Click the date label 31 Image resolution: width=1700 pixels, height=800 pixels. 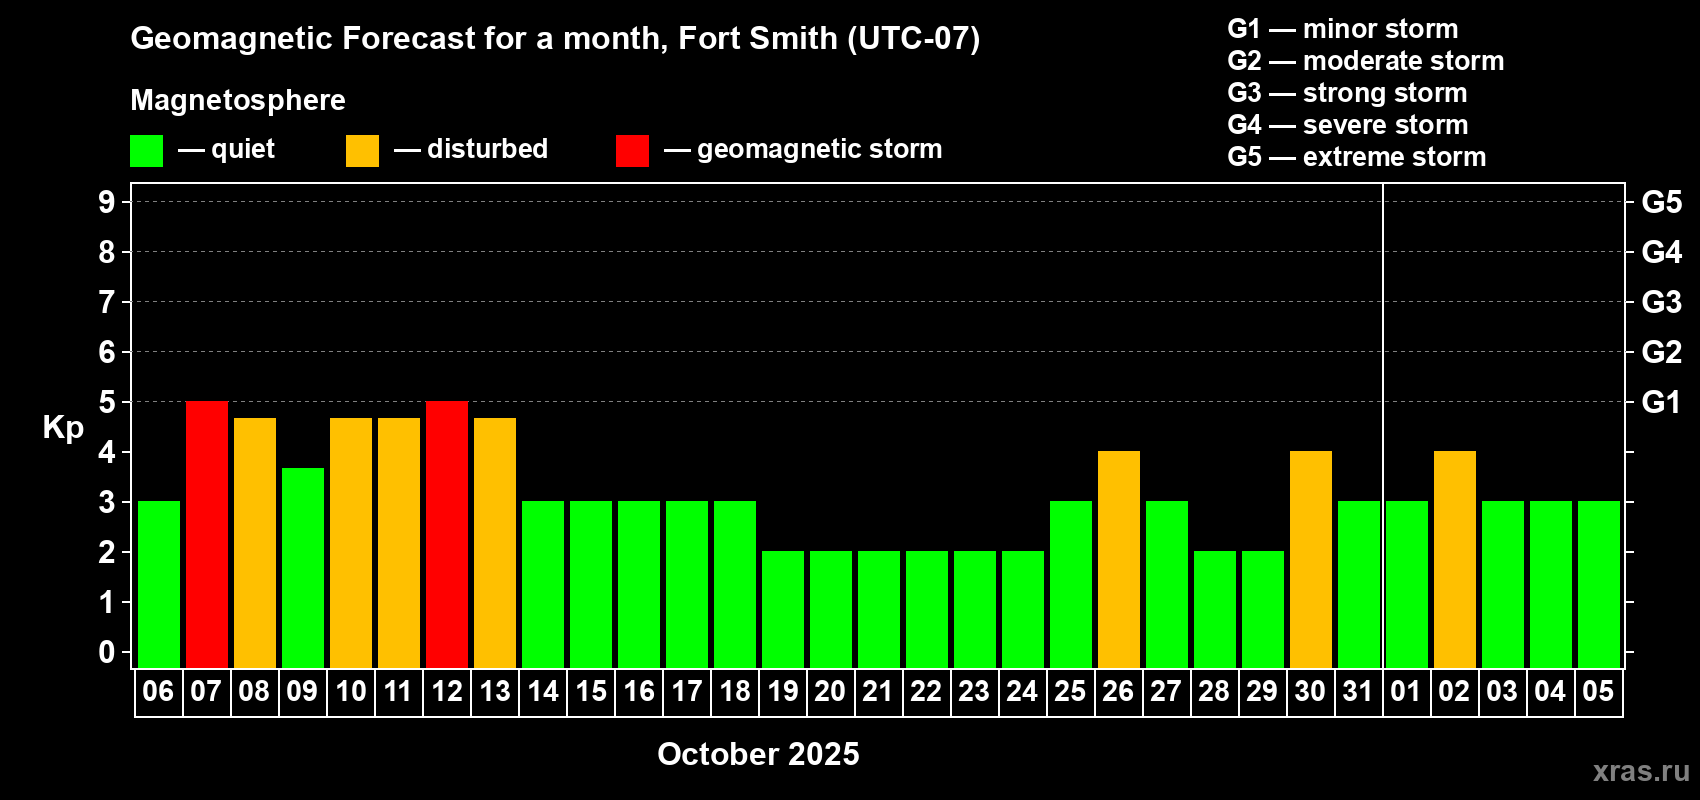[x=1358, y=691]
